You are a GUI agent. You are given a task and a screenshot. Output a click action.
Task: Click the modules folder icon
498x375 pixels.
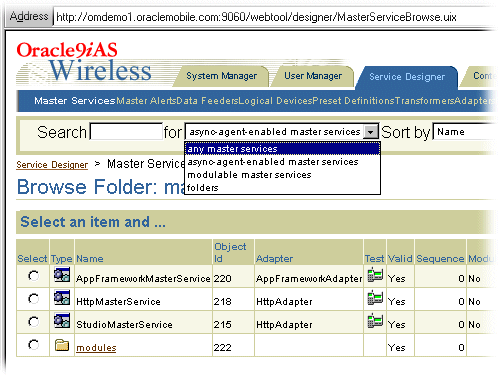(62, 345)
